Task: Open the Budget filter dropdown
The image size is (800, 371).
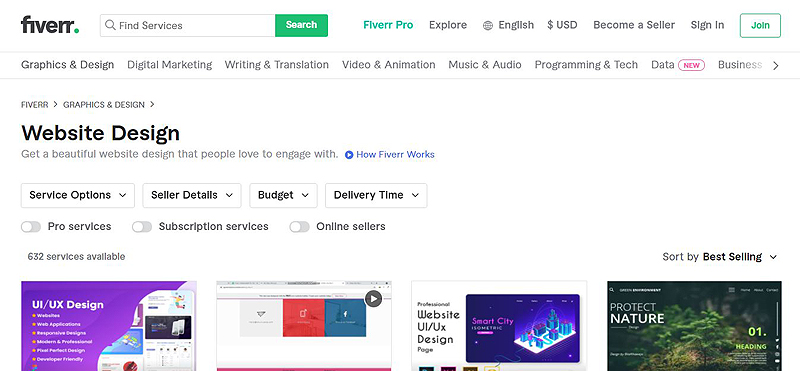Action: pos(283,195)
